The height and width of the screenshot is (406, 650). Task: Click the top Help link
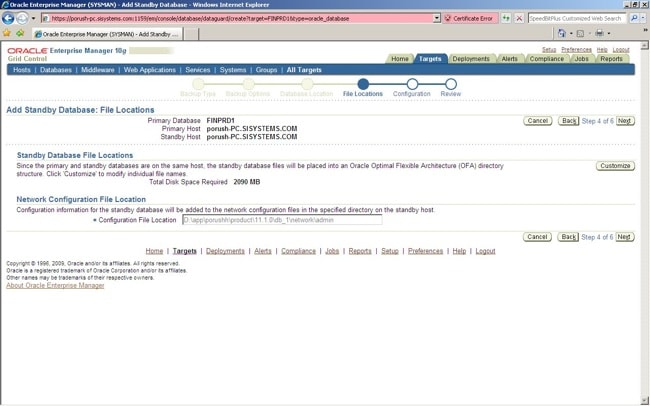coord(602,50)
